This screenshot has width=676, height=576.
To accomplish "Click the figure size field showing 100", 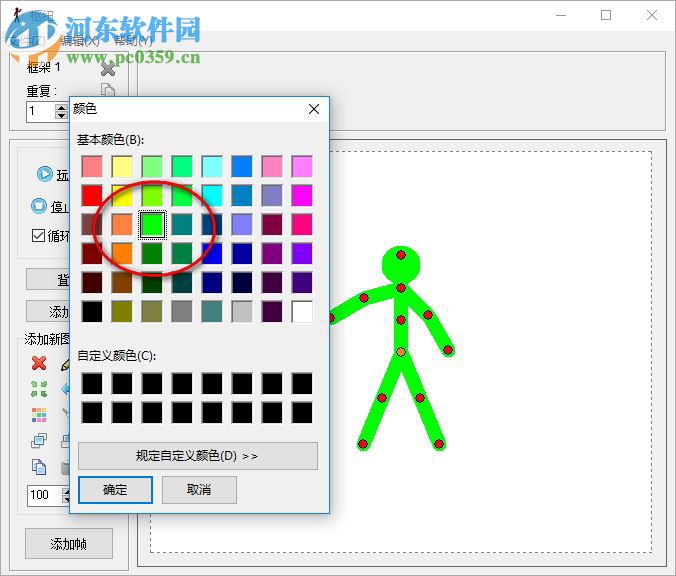I will coord(45,495).
